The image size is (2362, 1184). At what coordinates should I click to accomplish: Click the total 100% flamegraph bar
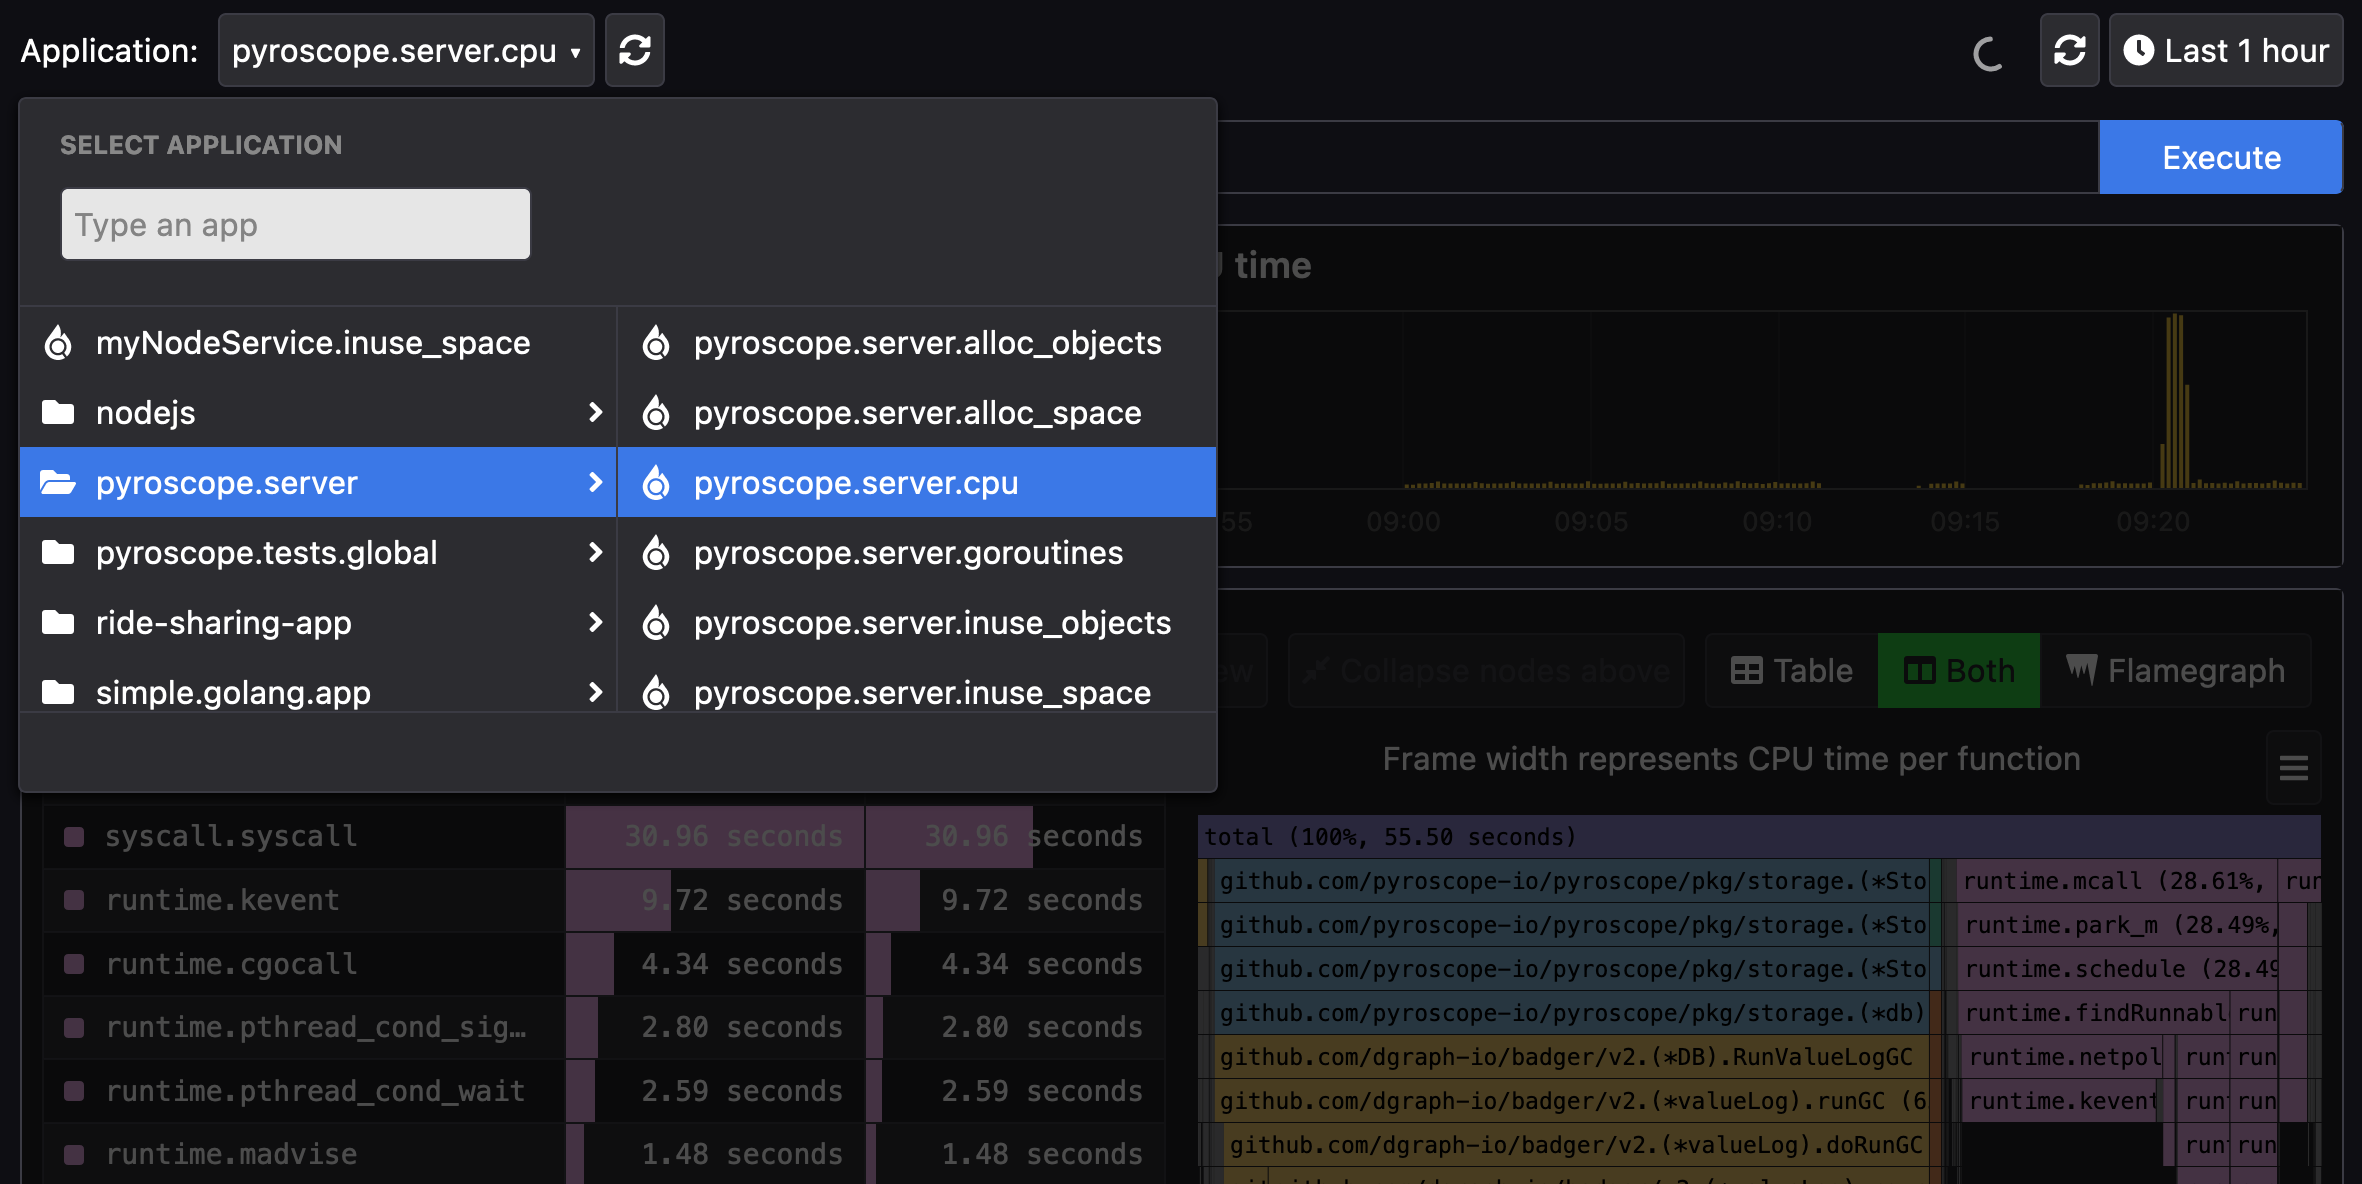(1759, 836)
